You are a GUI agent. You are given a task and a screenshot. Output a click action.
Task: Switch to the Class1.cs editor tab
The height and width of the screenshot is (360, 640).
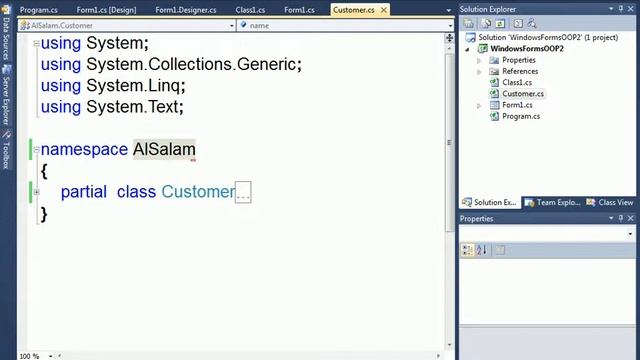(x=250, y=10)
